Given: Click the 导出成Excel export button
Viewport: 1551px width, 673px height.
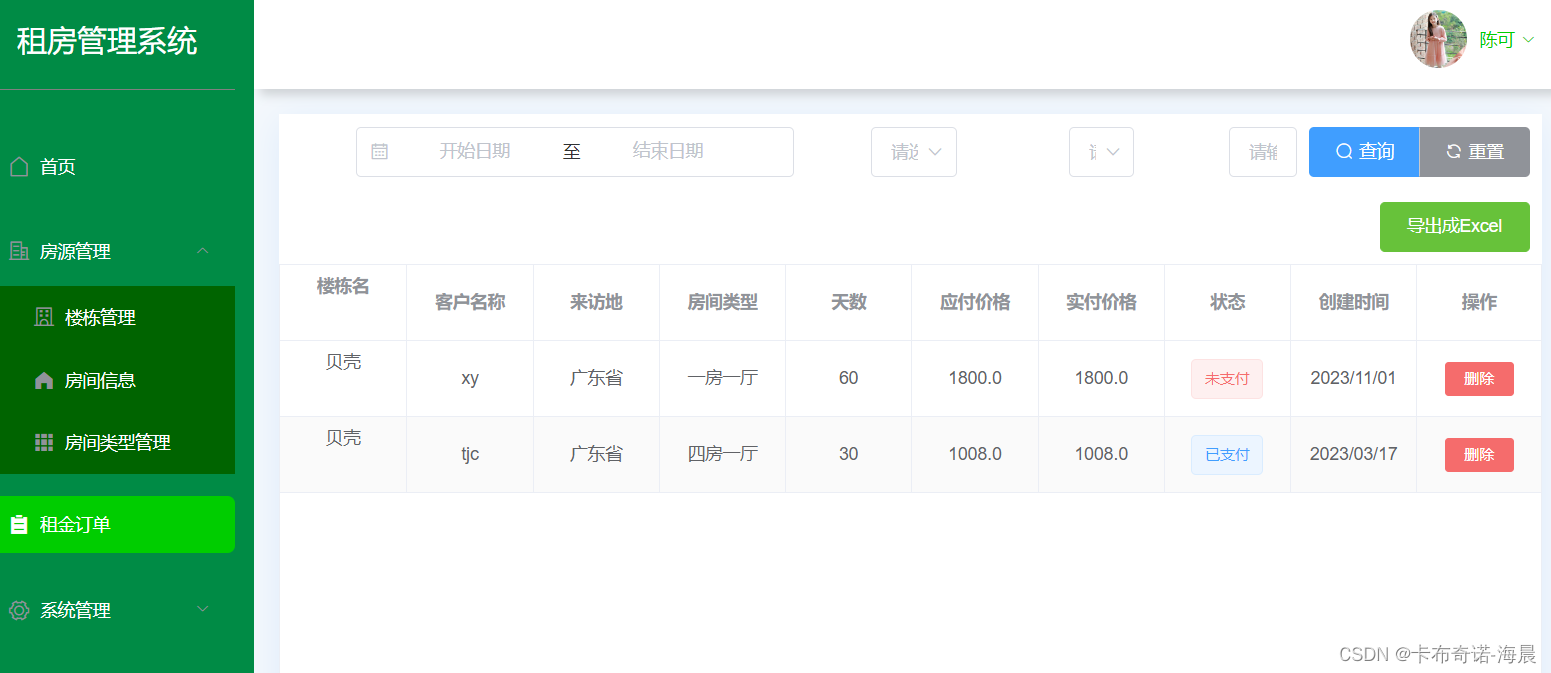Looking at the screenshot, I should pyautogui.click(x=1455, y=227).
